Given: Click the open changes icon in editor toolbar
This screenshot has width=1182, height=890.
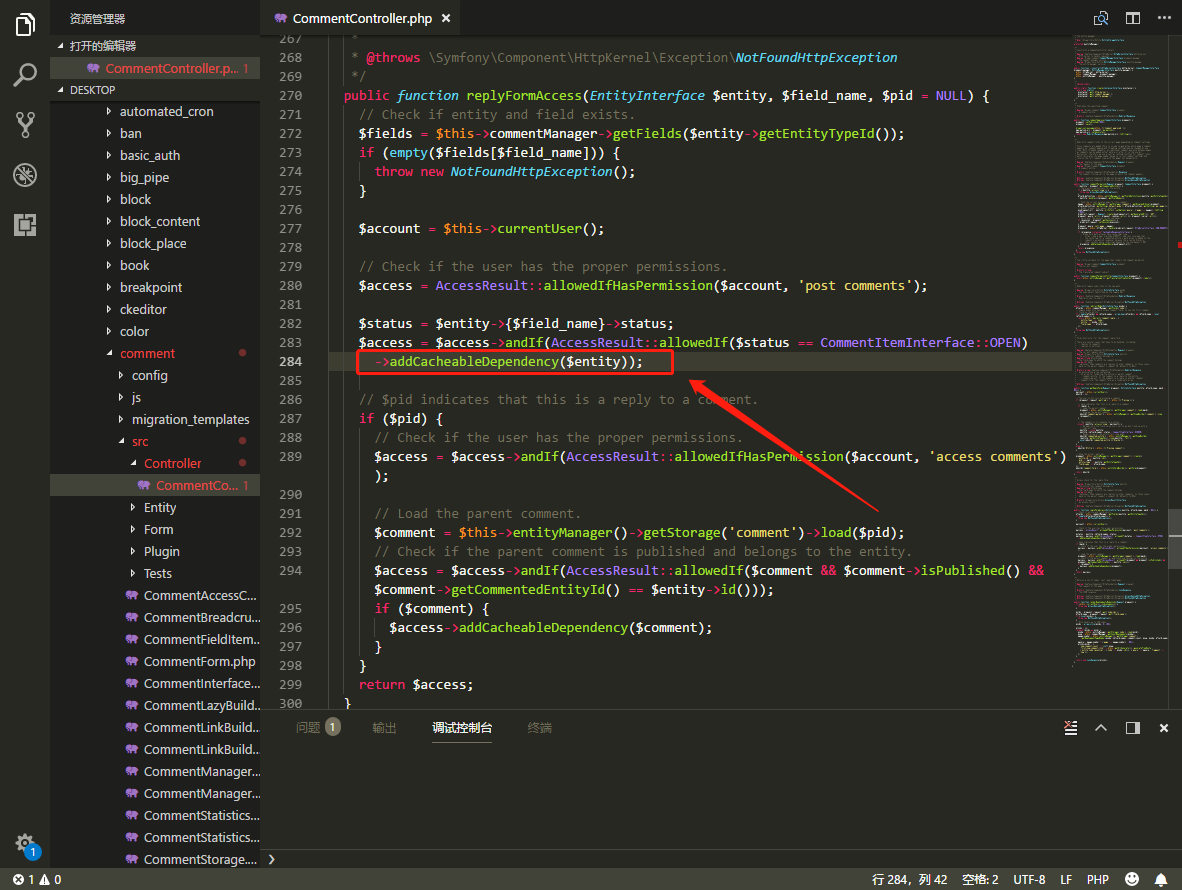Looking at the screenshot, I should 1101,18.
